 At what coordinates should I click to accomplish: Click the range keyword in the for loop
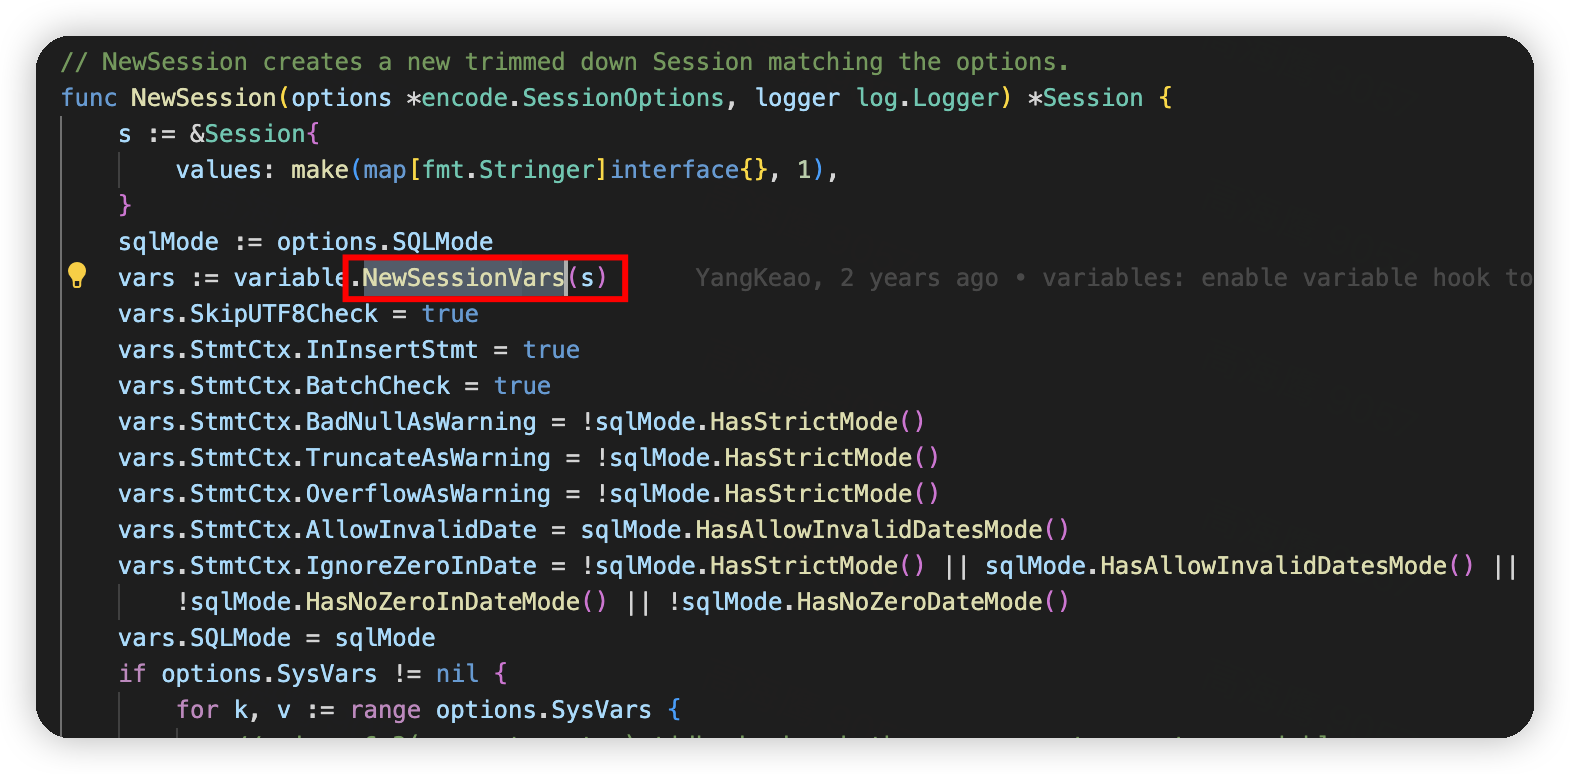pos(385,710)
